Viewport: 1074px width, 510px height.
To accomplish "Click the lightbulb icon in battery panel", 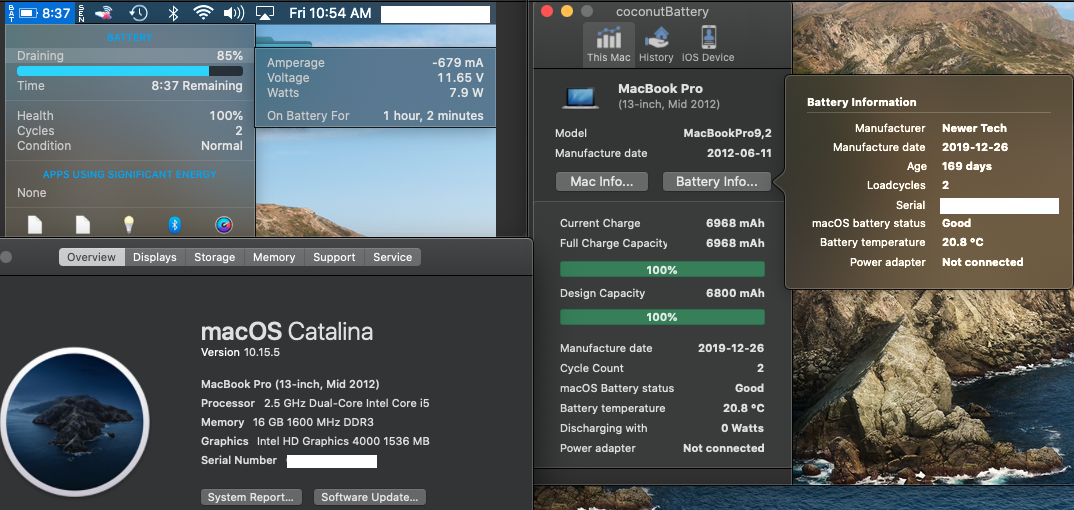I will pyautogui.click(x=129, y=224).
